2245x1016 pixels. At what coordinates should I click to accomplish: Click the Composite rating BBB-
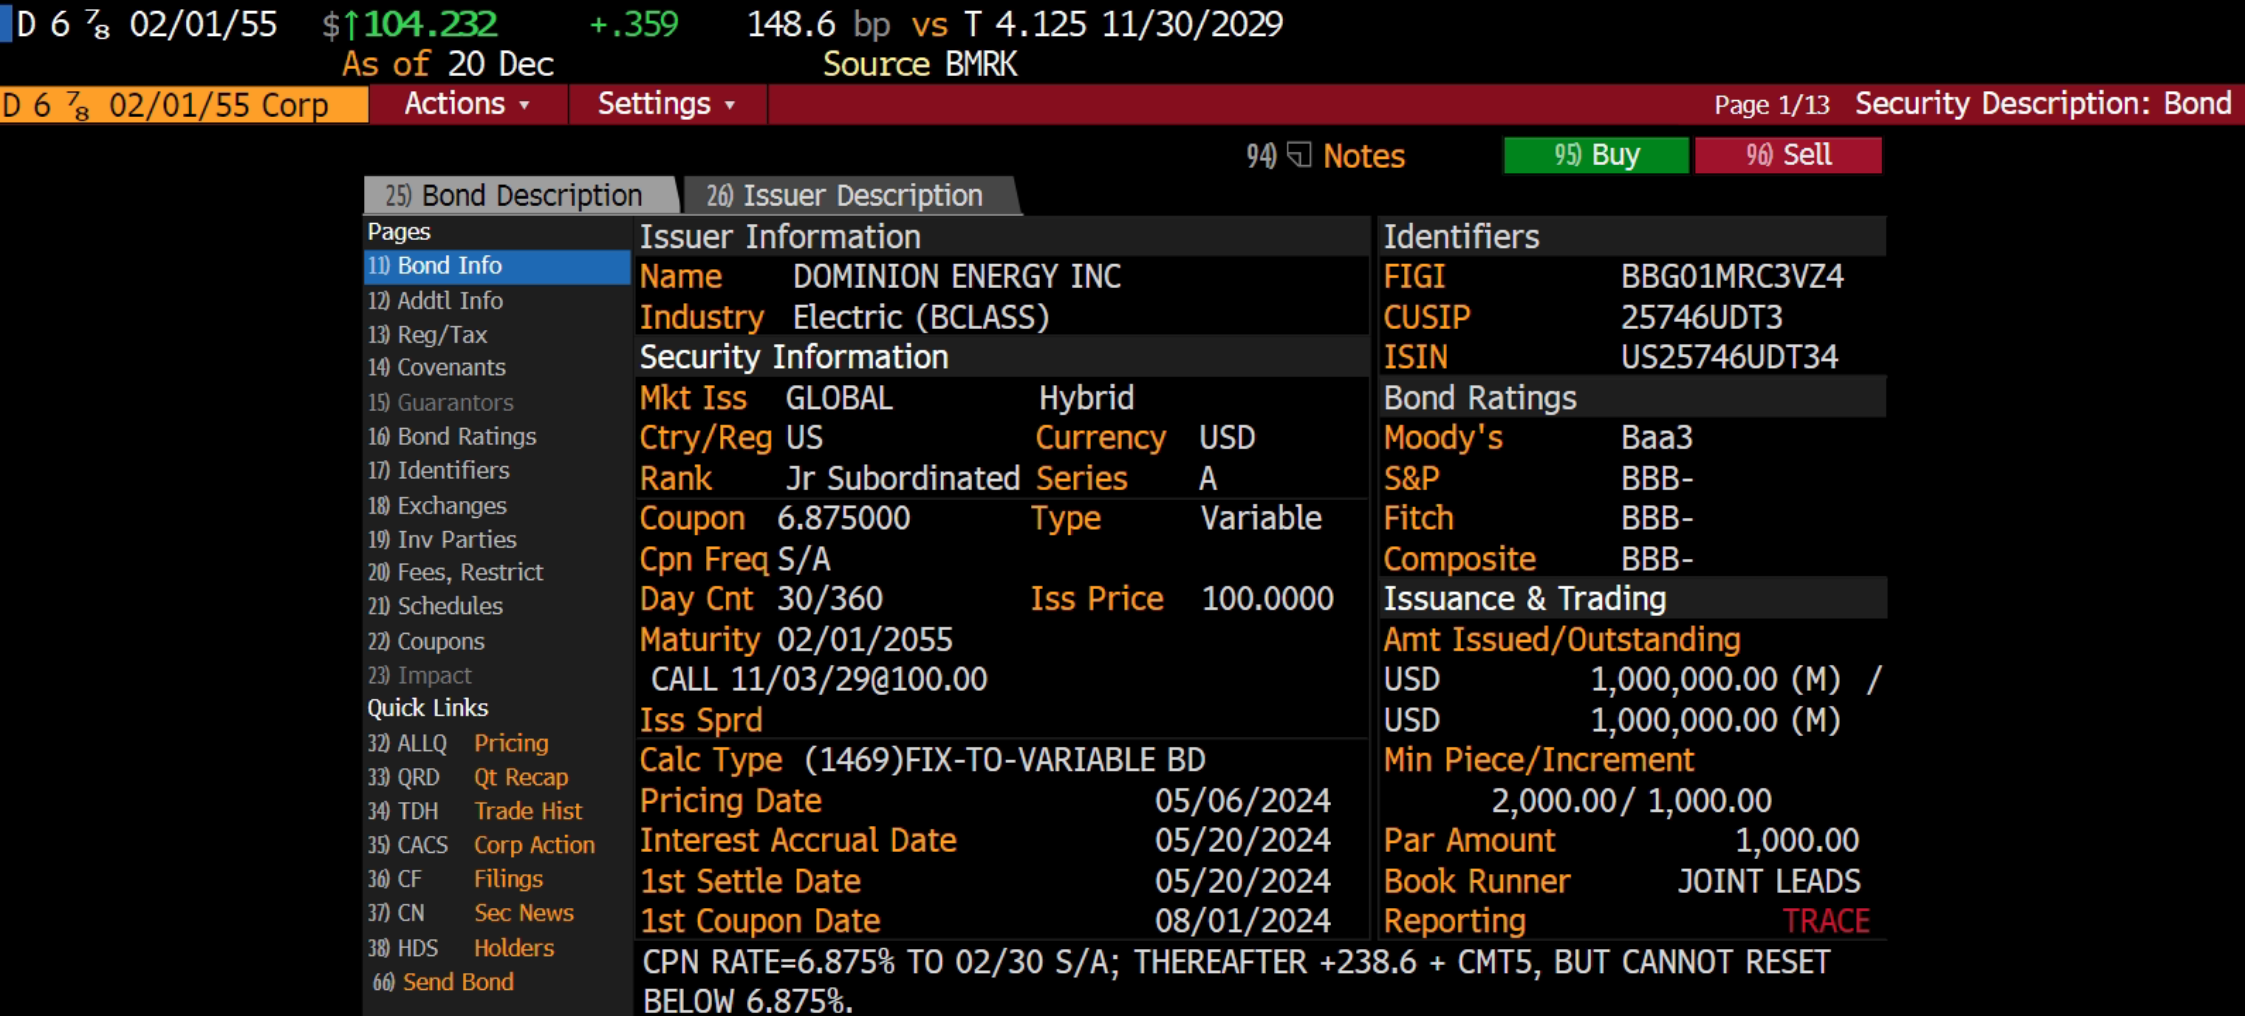pos(1657,559)
